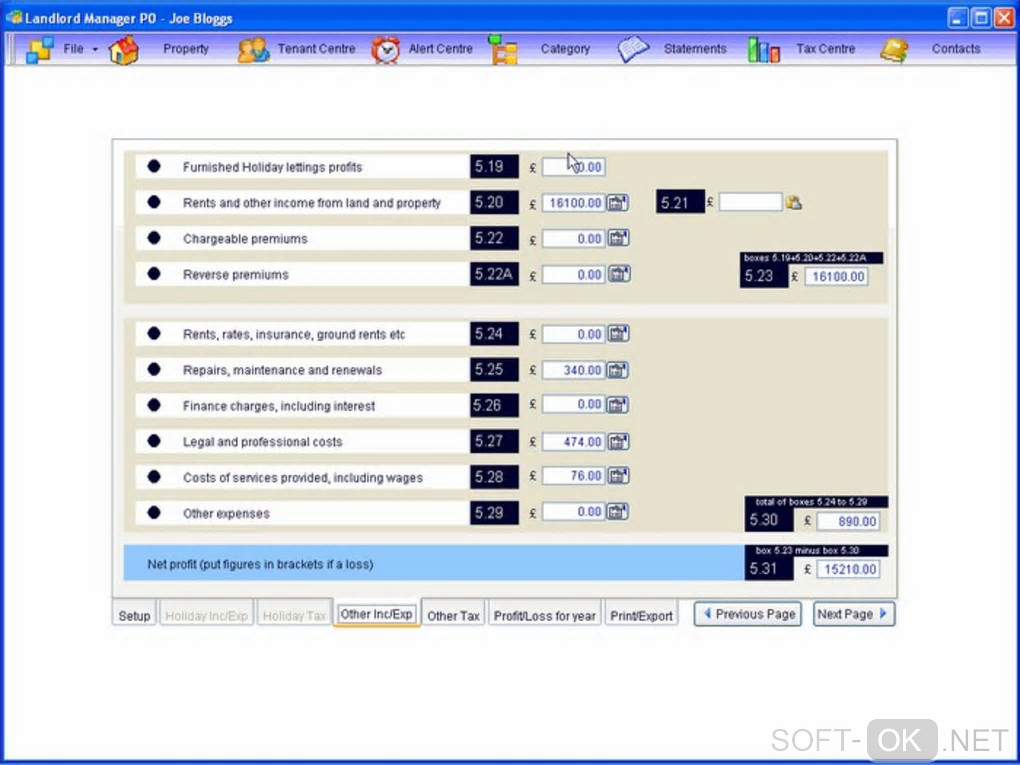Click the Repairs, maintenance and renewals label

282,370
